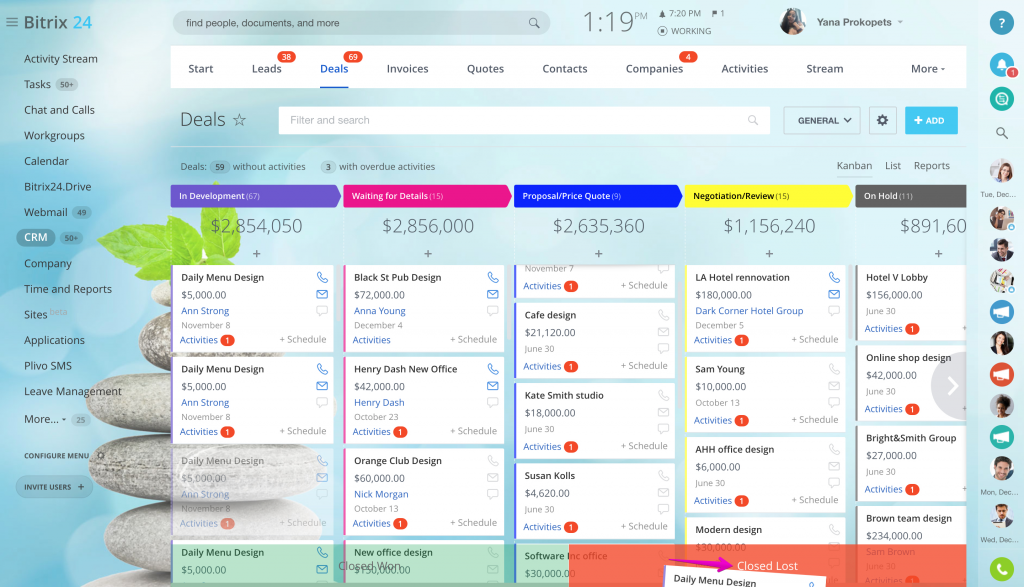This screenshot has width=1024, height=587.
Task: Expand More... in the left sidebar
Action: [x=45, y=419]
